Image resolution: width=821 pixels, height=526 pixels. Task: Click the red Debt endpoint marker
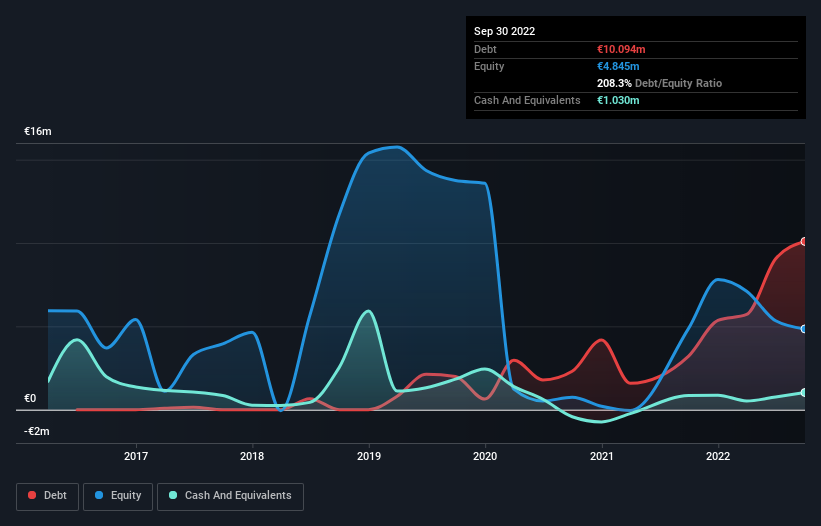pos(804,242)
